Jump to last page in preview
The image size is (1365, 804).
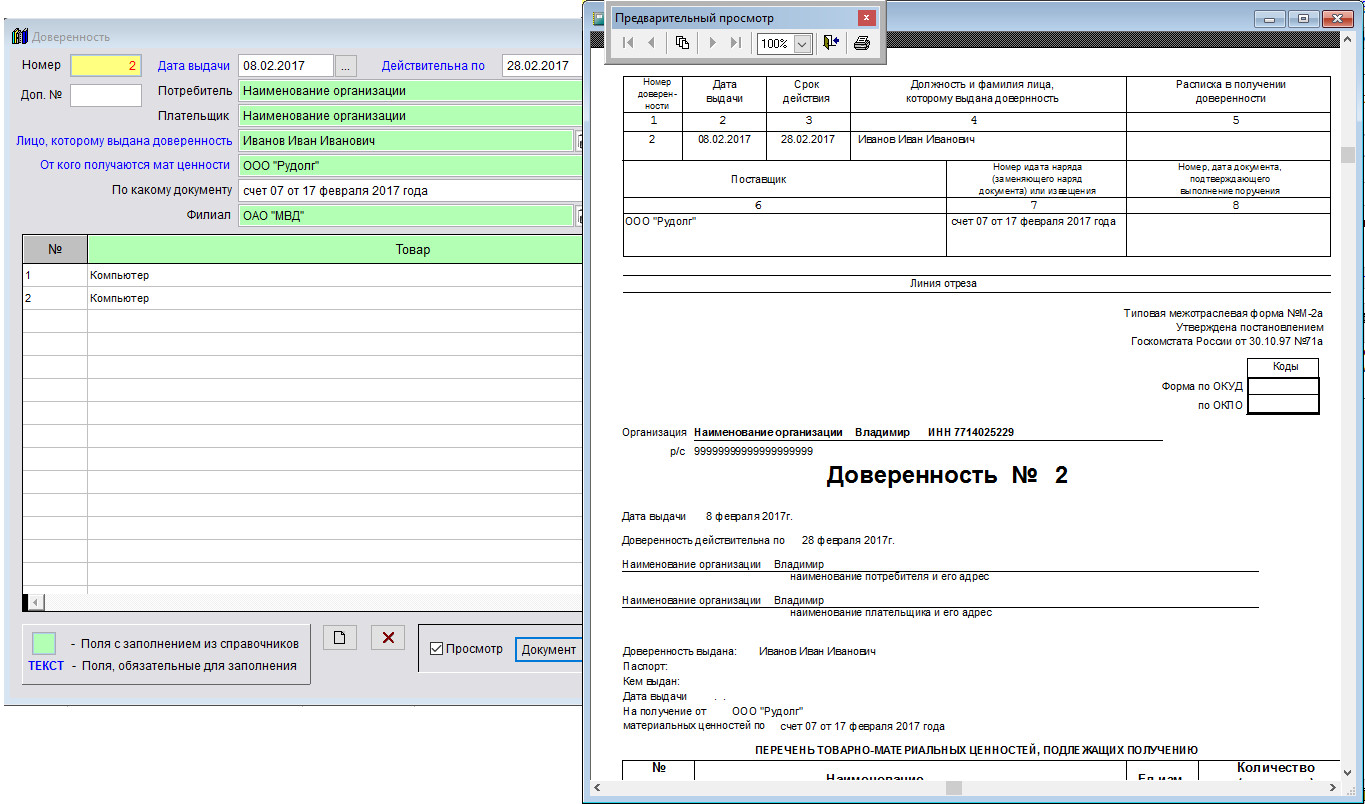(x=736, y=43)
